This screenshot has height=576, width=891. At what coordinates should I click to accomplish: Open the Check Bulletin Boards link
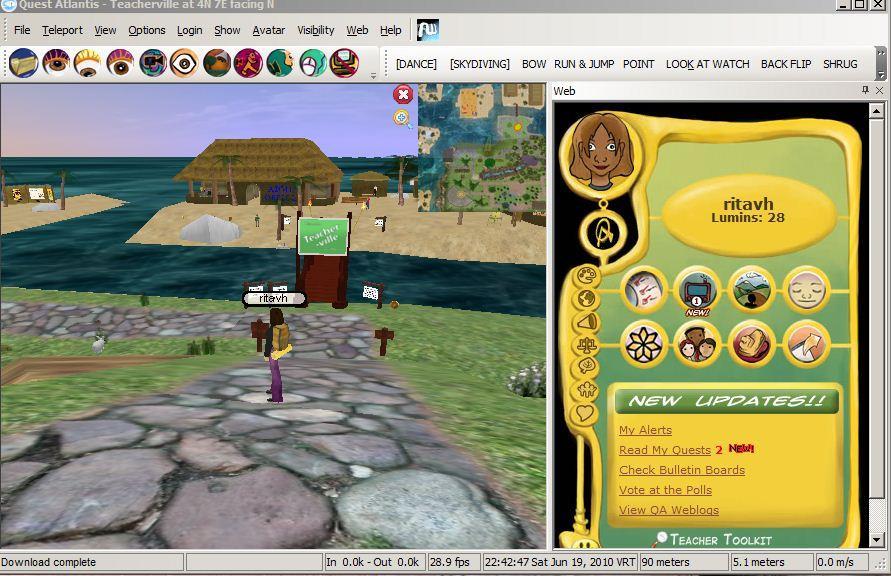tap(682, 470)
